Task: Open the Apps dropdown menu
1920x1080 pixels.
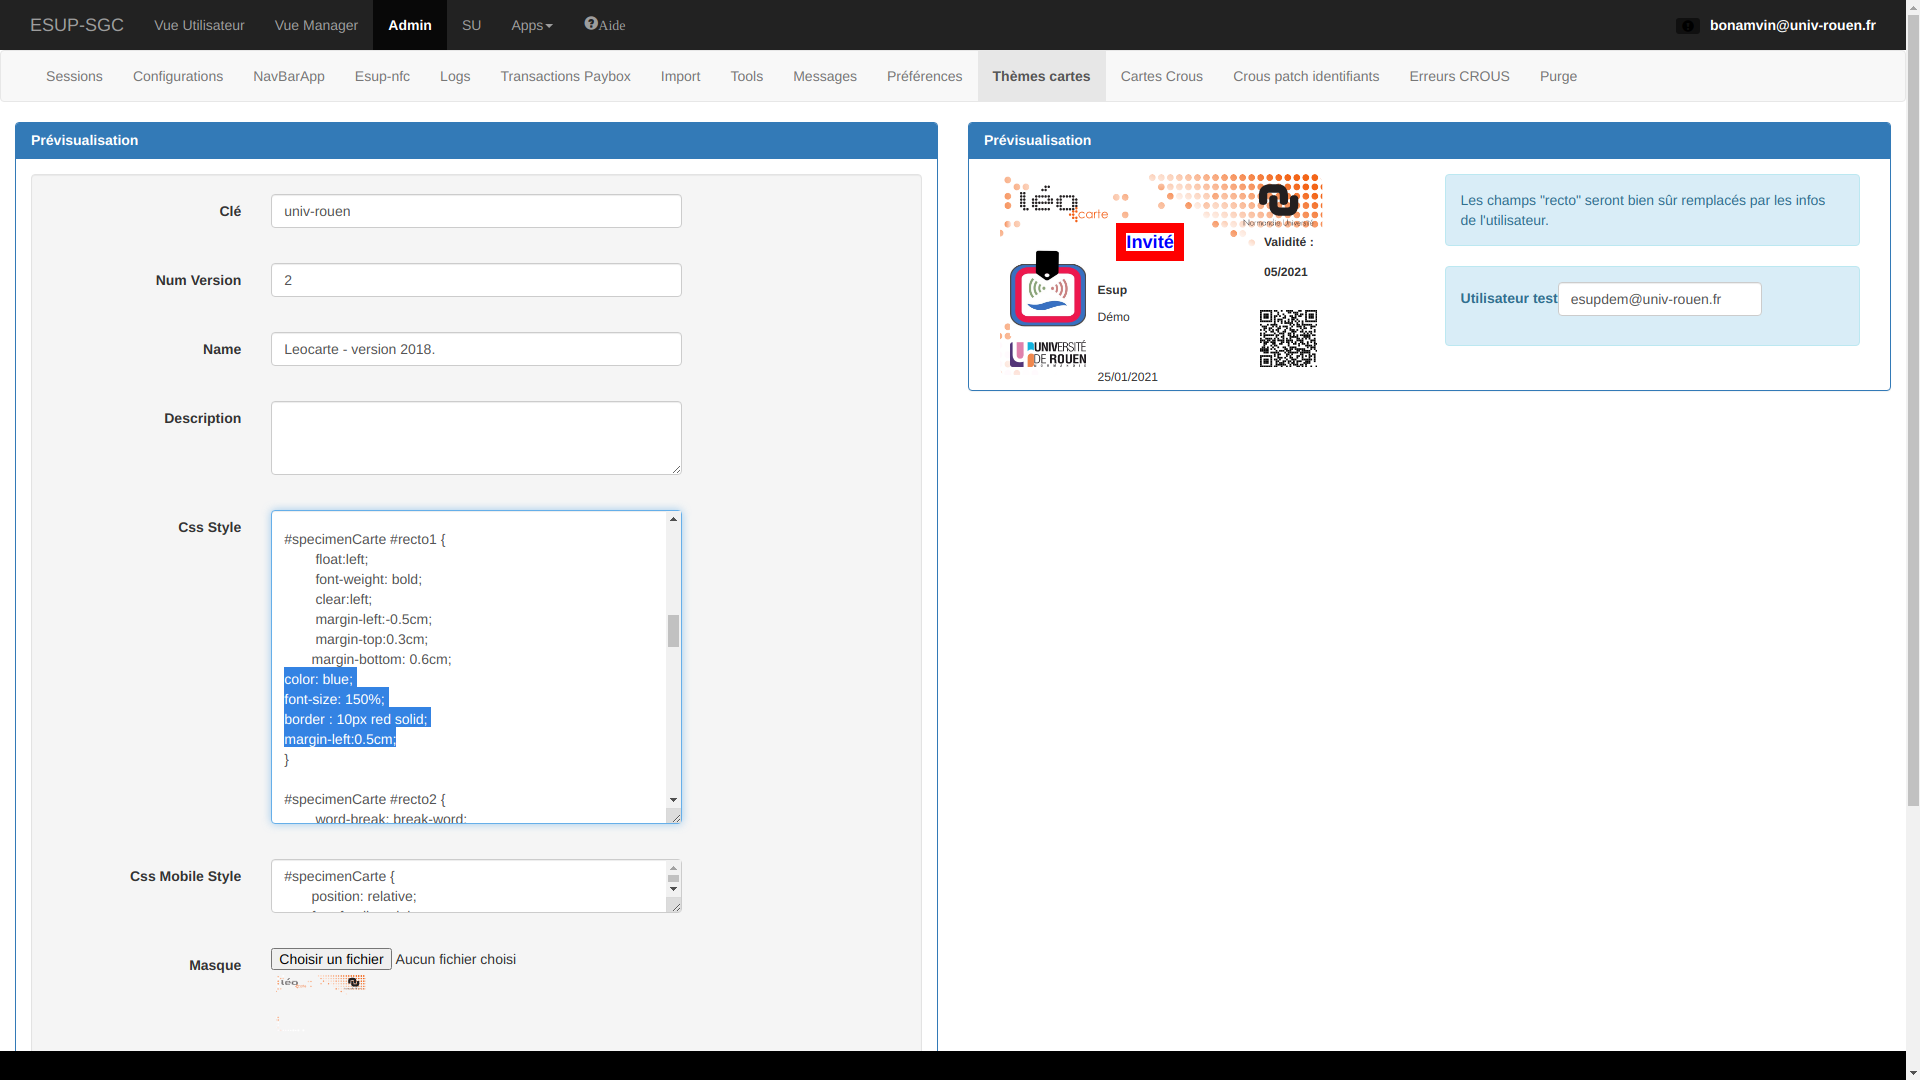Action: (531, 25)
